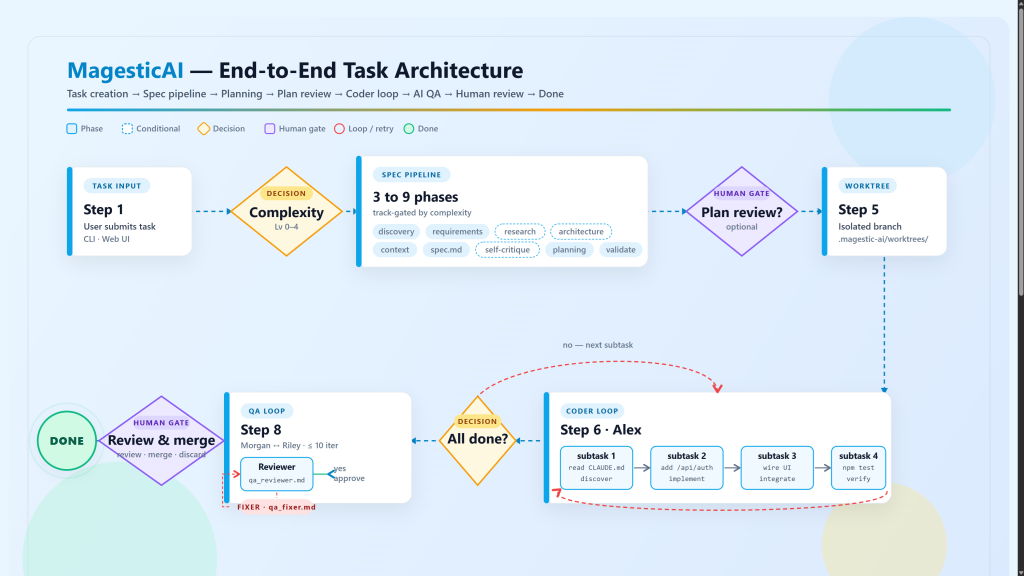This screenshot has height=576, width=1024.
Task: Click the 'Step 6 · Alex' heading
Action: coord(601,430)
